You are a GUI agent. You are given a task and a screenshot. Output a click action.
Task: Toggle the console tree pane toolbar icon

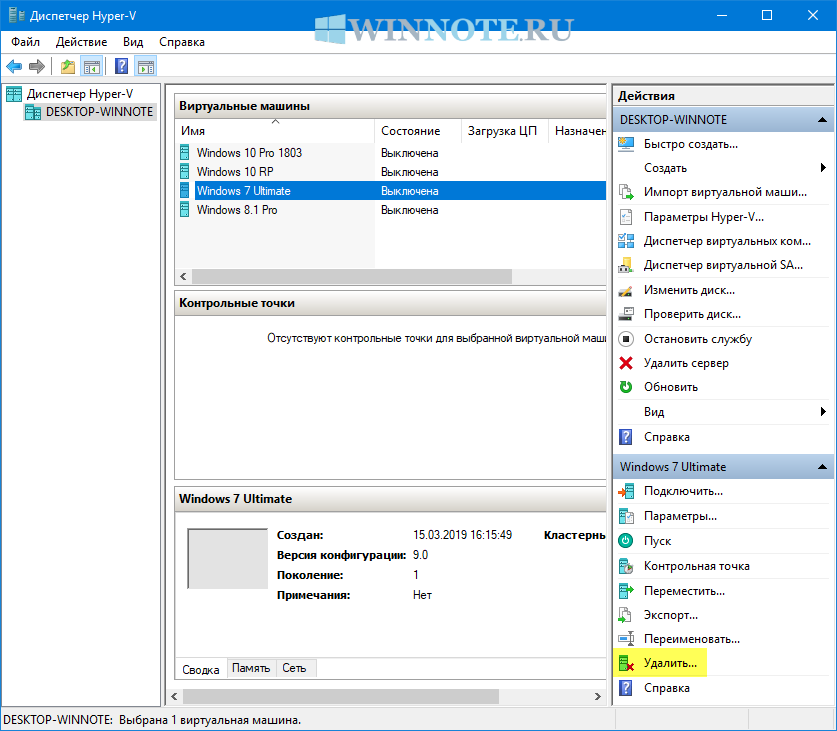[92, 67]
